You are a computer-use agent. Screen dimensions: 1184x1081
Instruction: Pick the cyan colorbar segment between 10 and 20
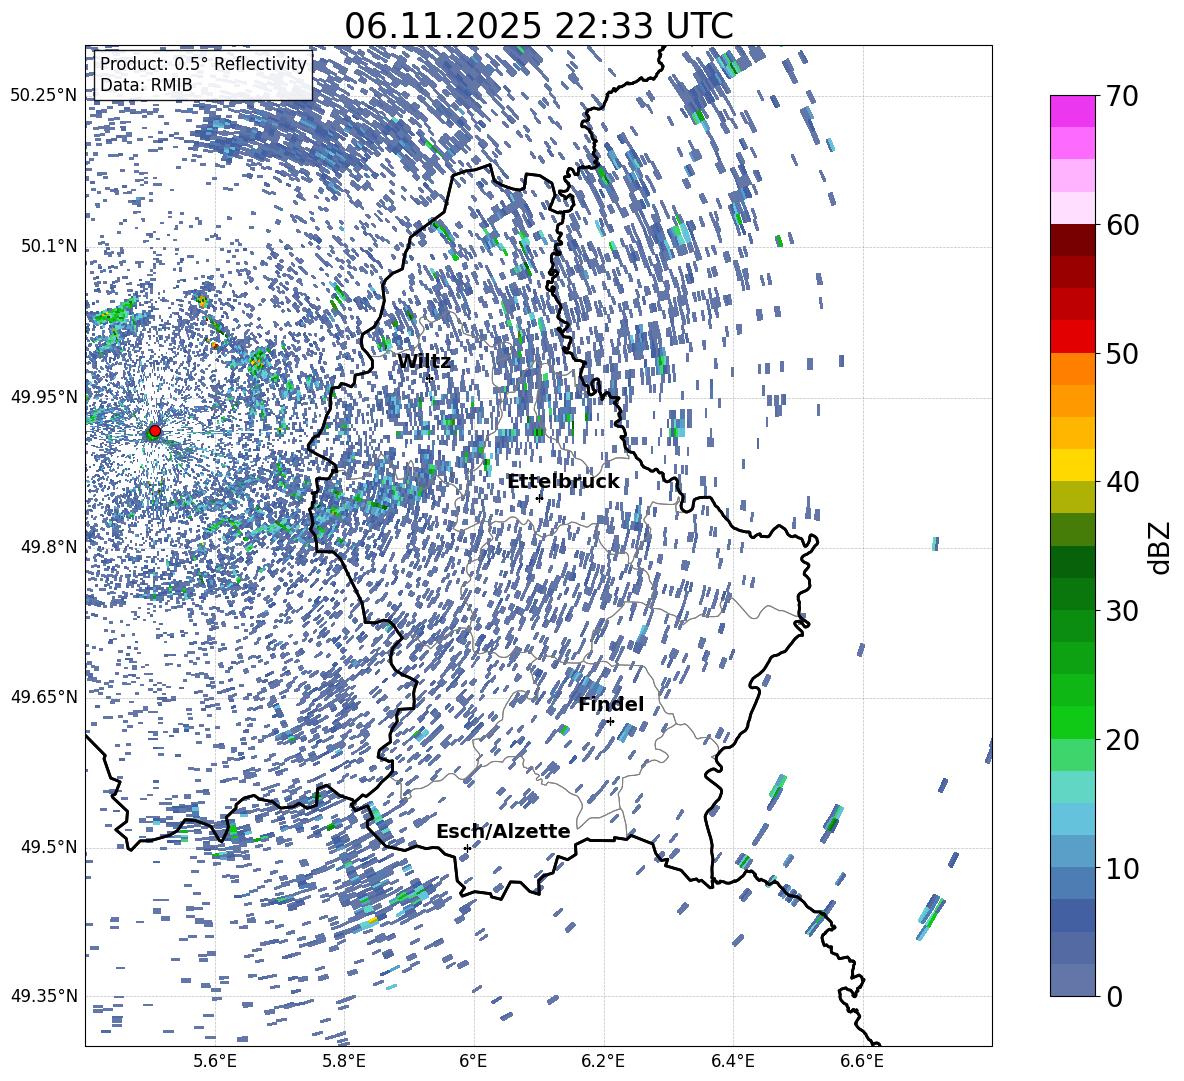click(1072, 787)
